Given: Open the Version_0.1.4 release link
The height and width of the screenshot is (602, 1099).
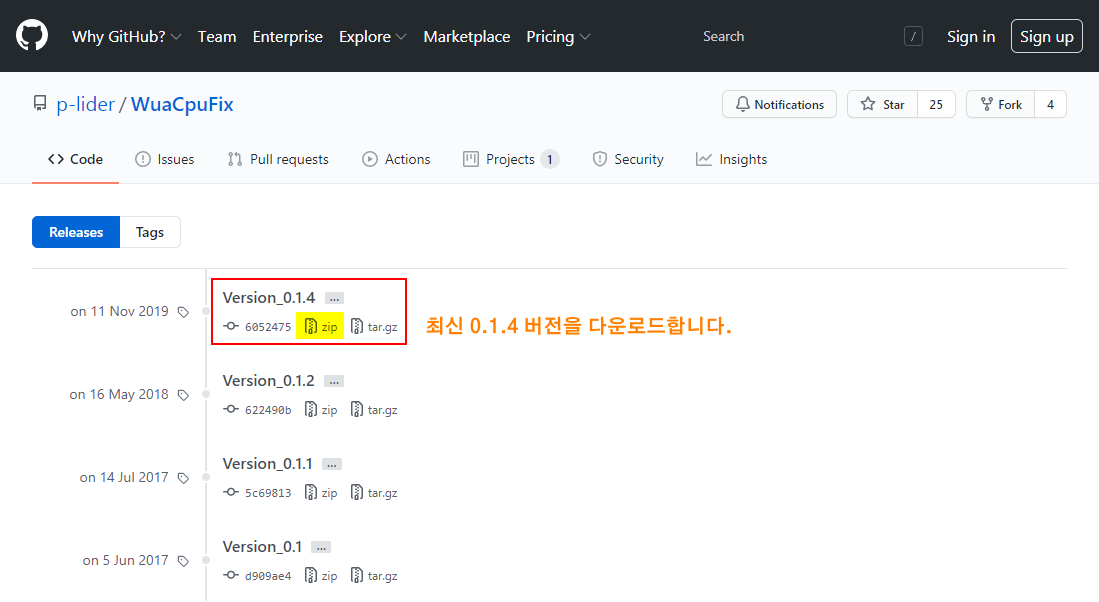Looking at the screenshot, I should (269, 298).
